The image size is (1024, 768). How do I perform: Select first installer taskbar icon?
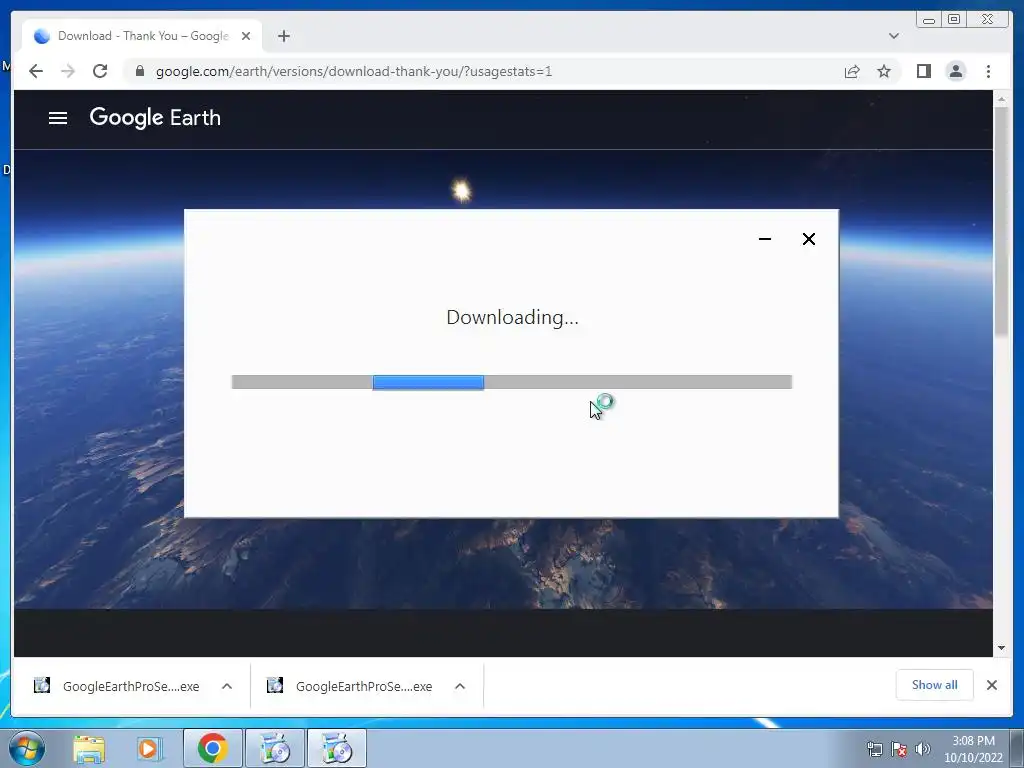(275, 748)
